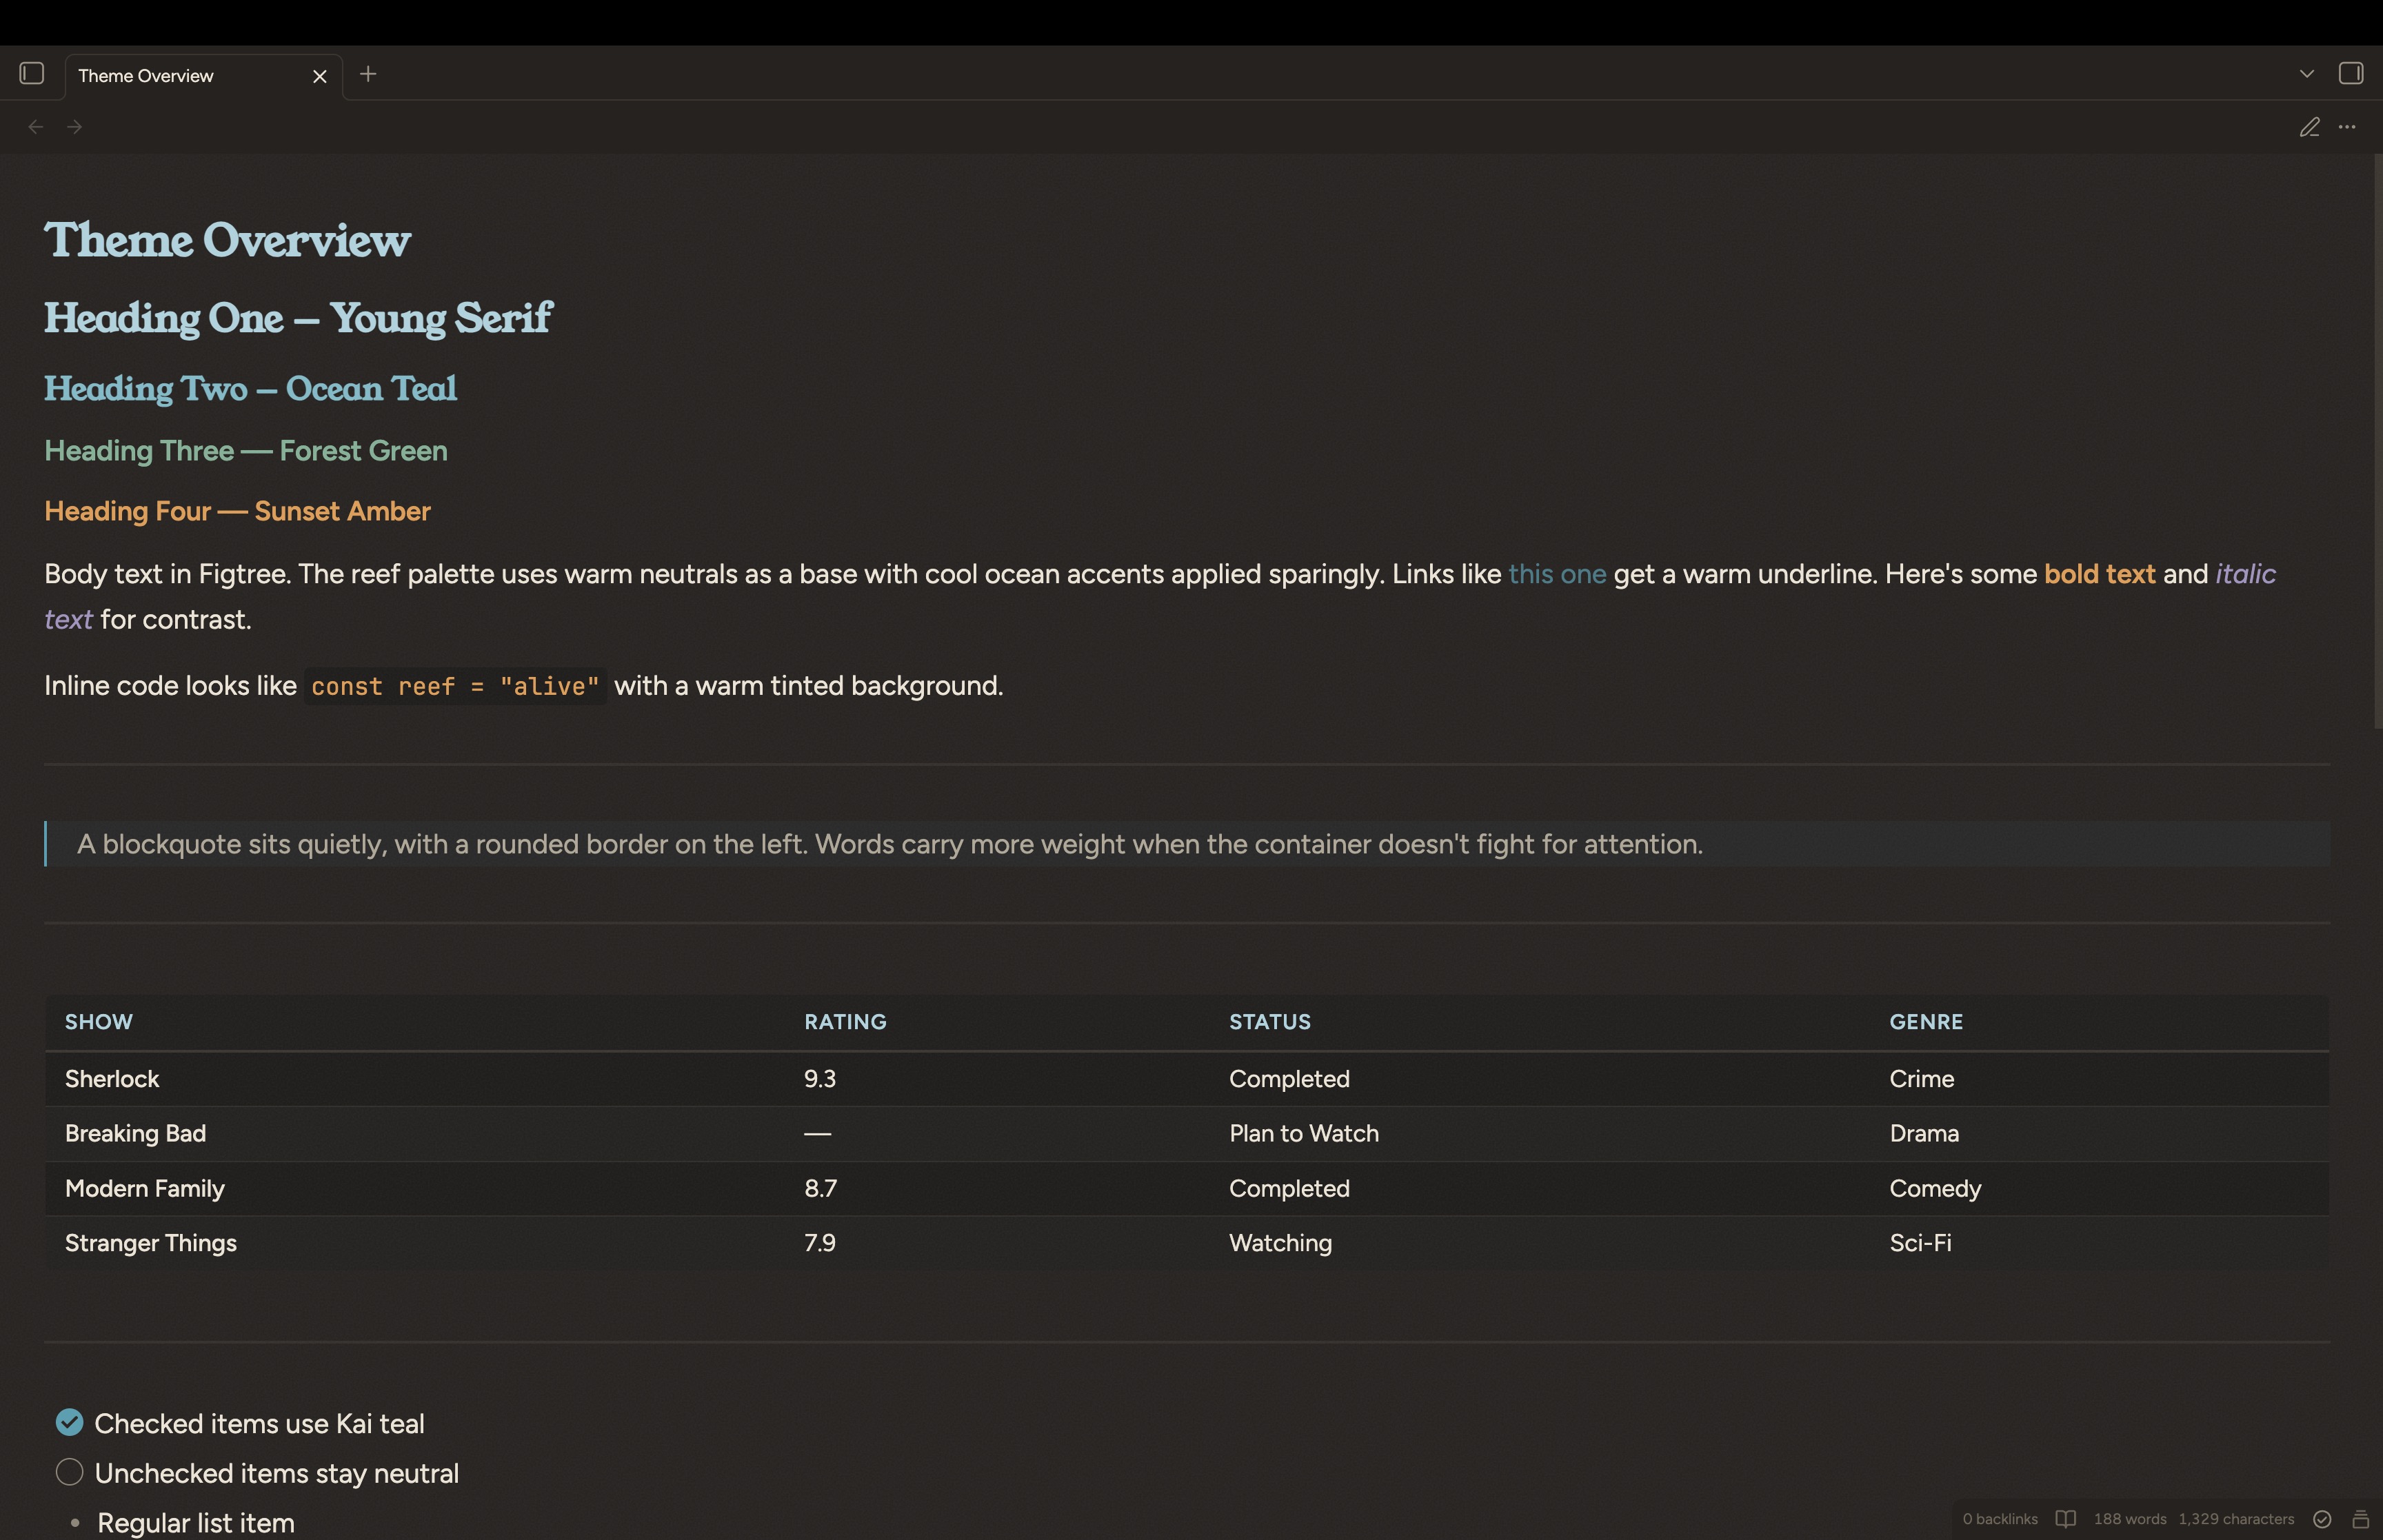Click the sync checkmark status icon
This screenshot has width=2383, height=1540.
pos(2322,1518)
